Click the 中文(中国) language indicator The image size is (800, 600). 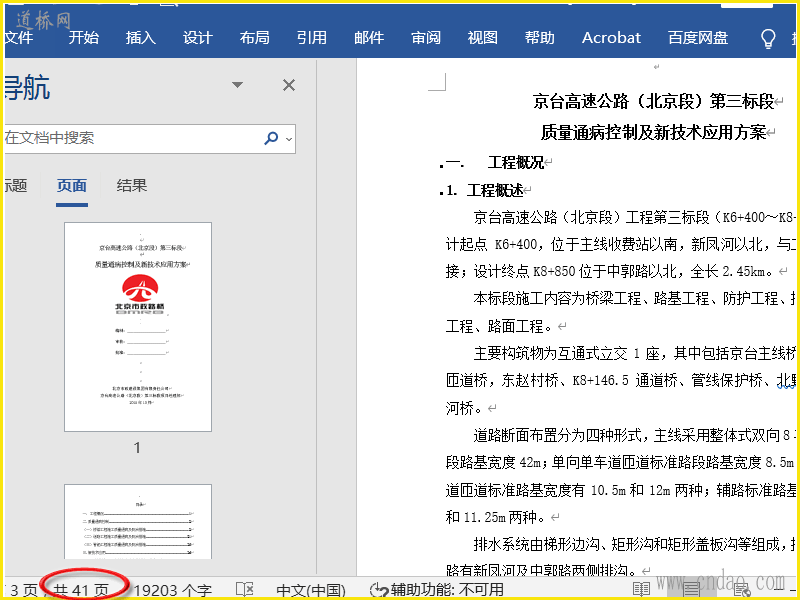coord(311,590)
